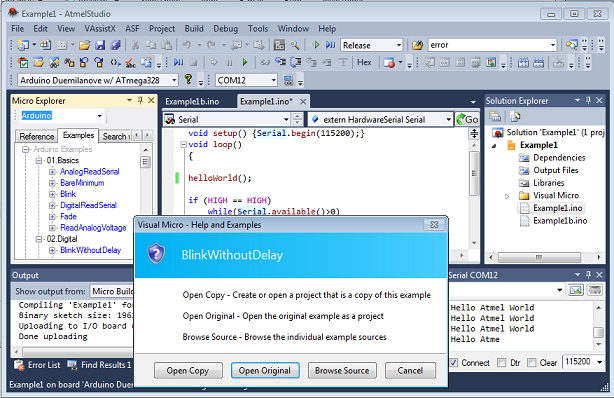Click the Hex display toolbar button
614x398 pixels.
[x=364, y=62]
